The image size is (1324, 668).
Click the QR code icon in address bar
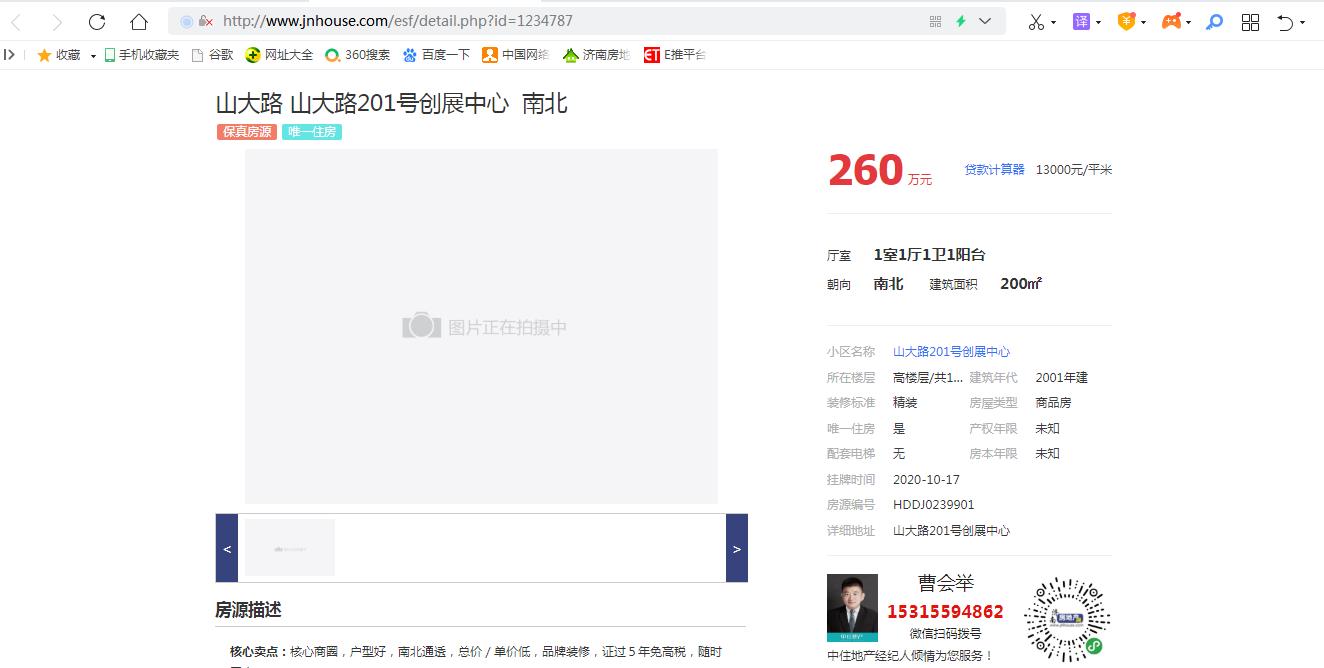click(x=936, y=21)
